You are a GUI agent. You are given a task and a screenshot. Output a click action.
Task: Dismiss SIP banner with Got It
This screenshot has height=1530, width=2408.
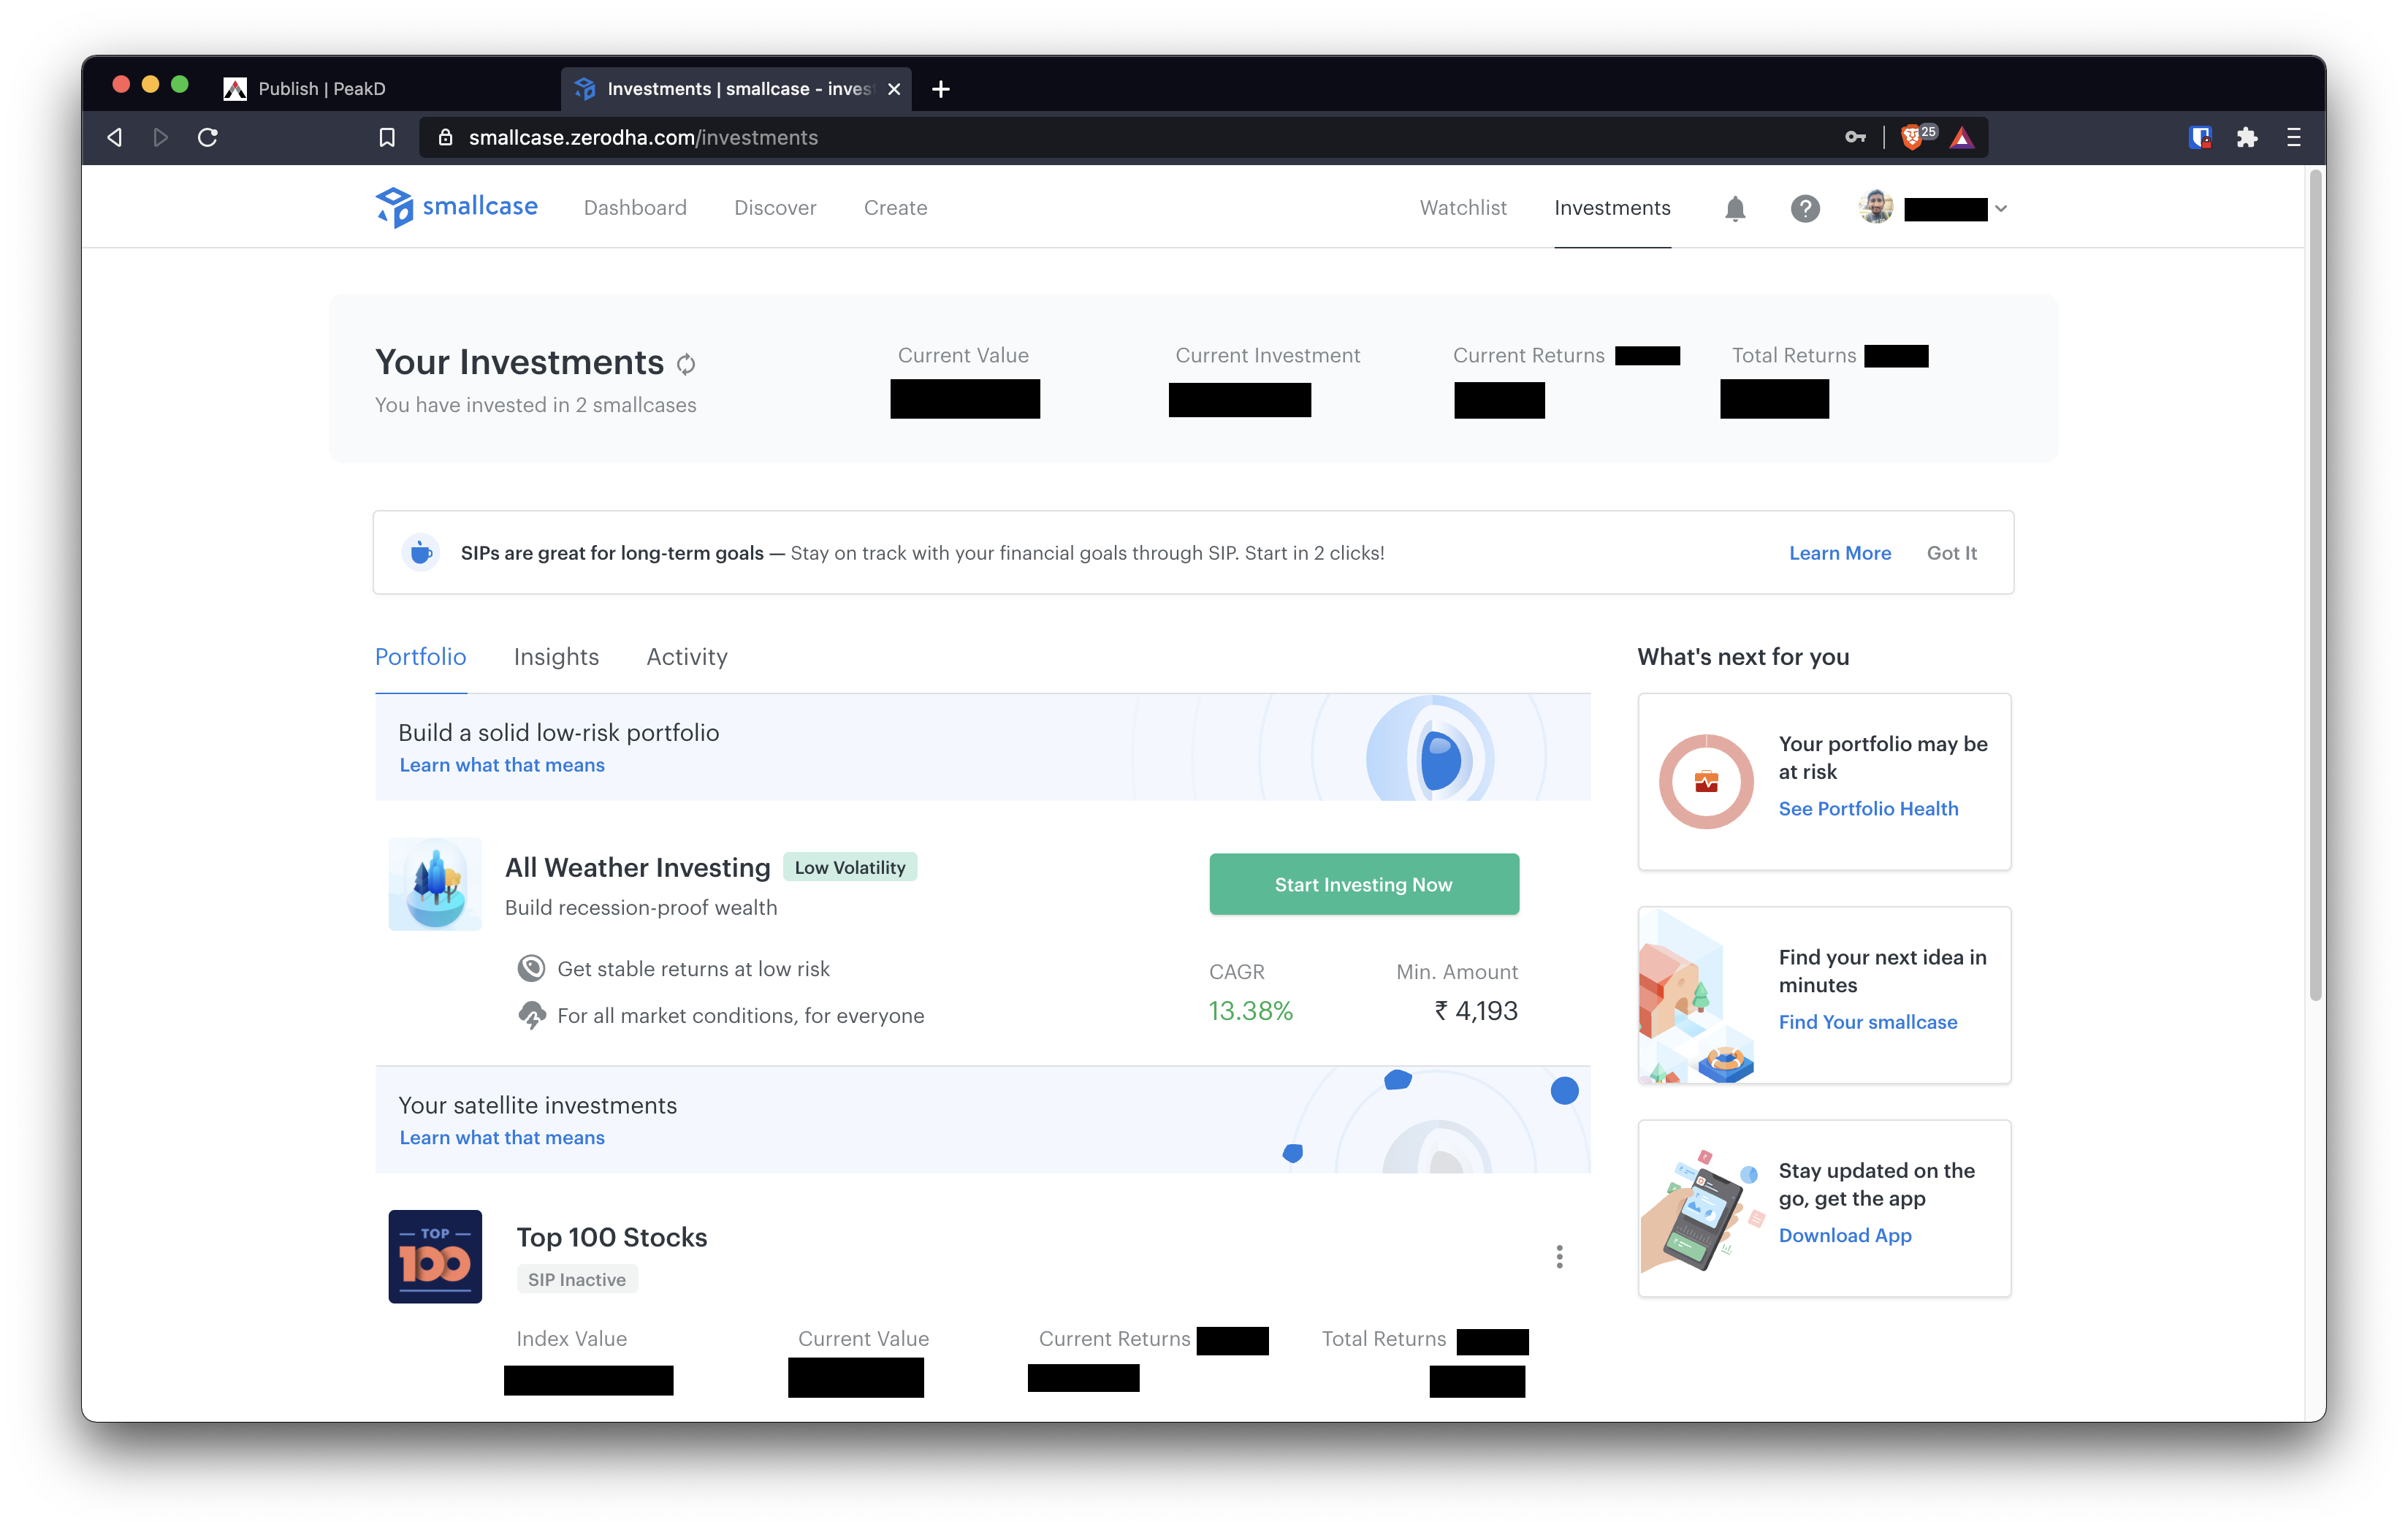(x=1951, y=553)
